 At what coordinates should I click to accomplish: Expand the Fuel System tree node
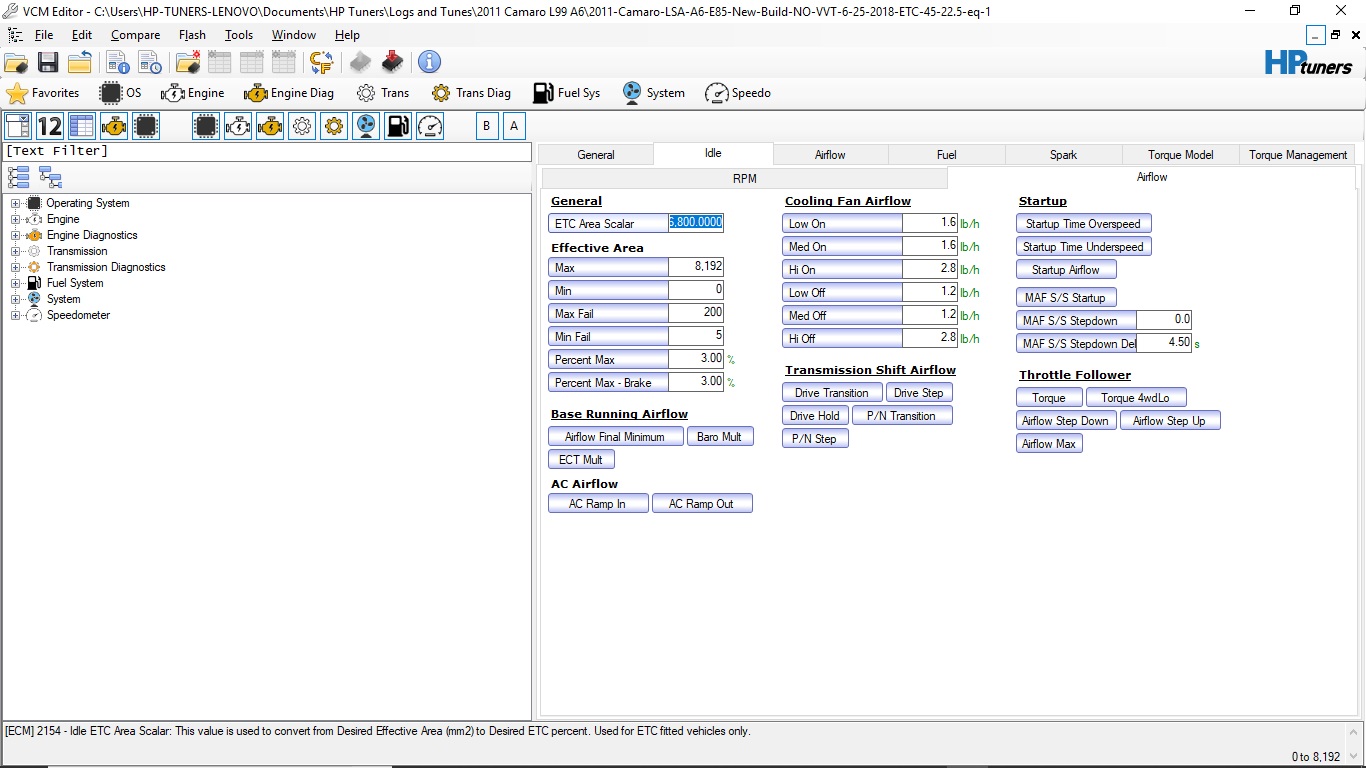point(16,283)
